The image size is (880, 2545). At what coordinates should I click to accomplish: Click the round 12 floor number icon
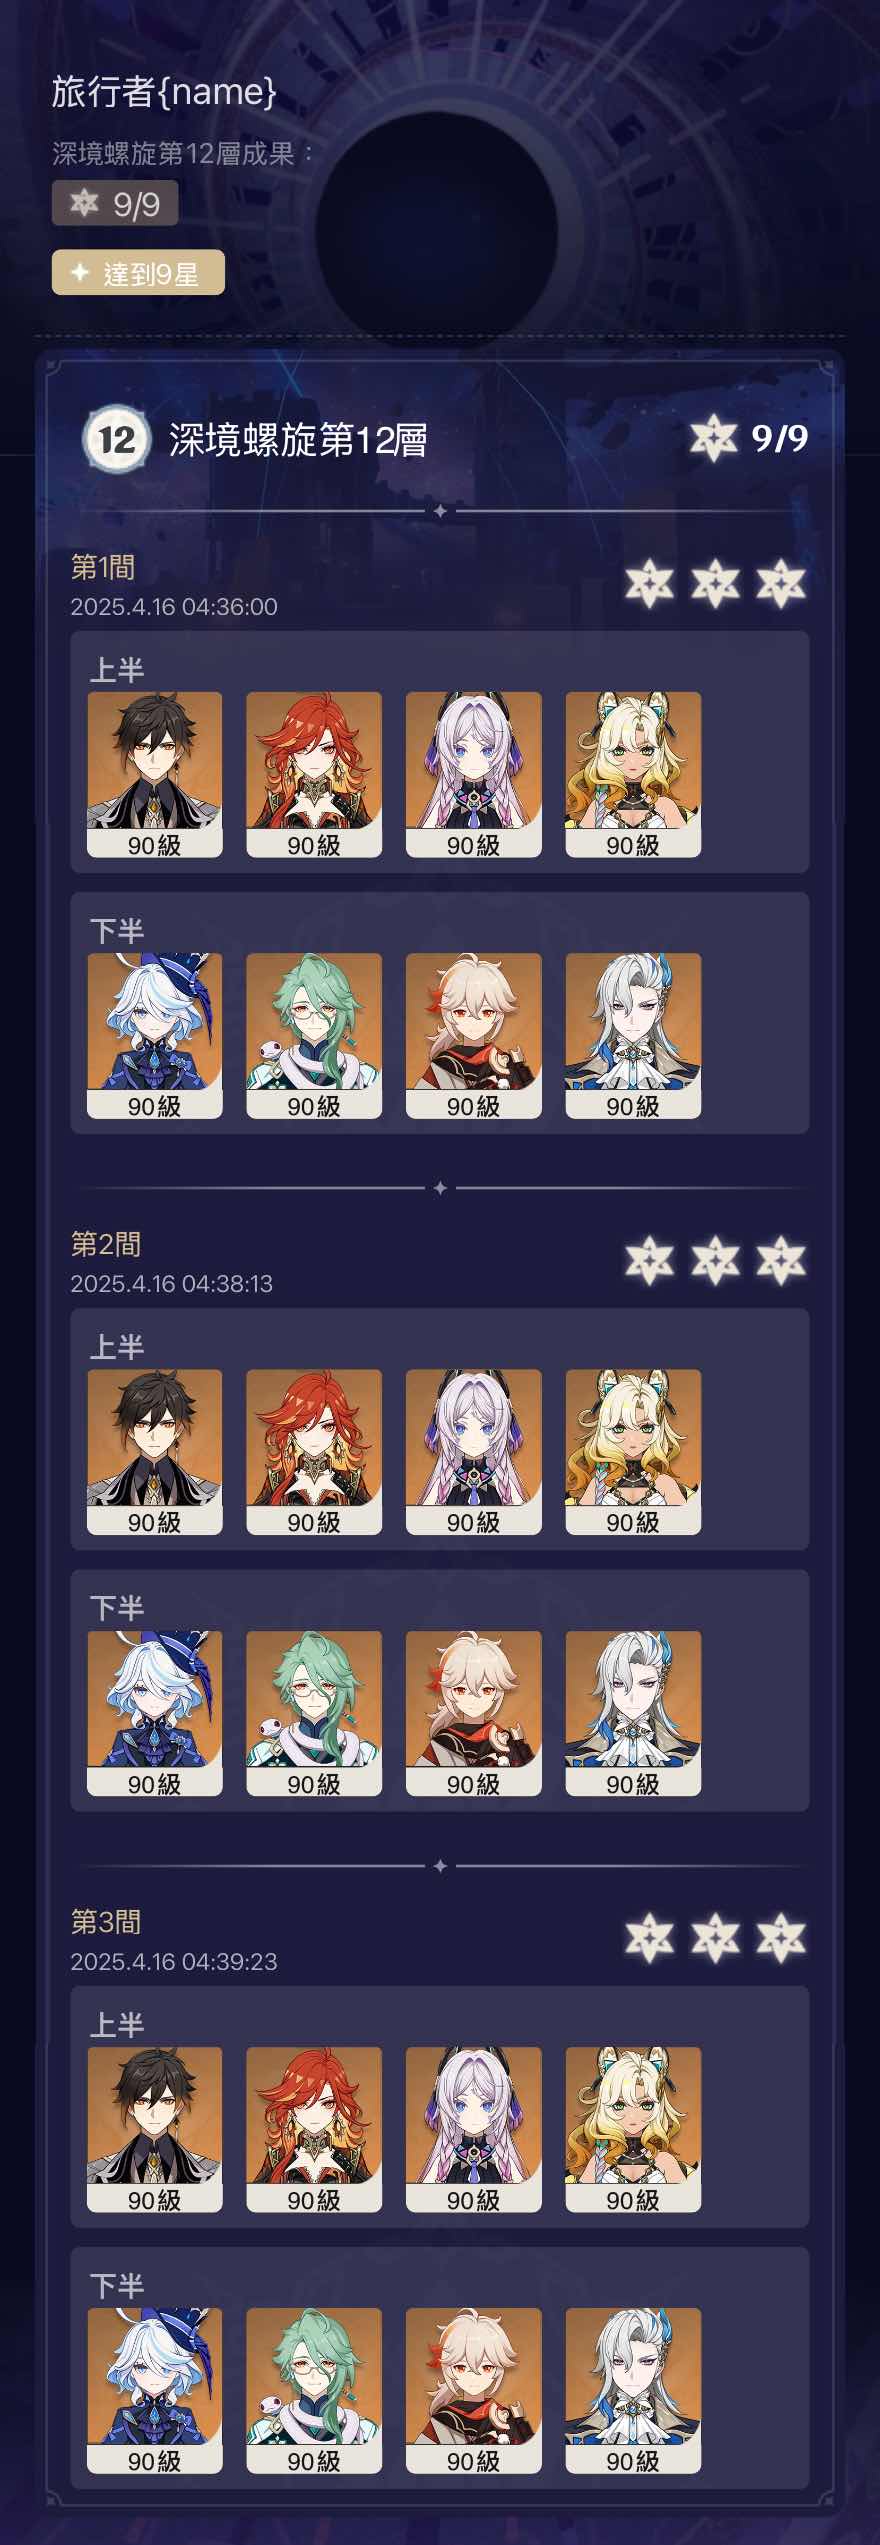click(116, 439)
